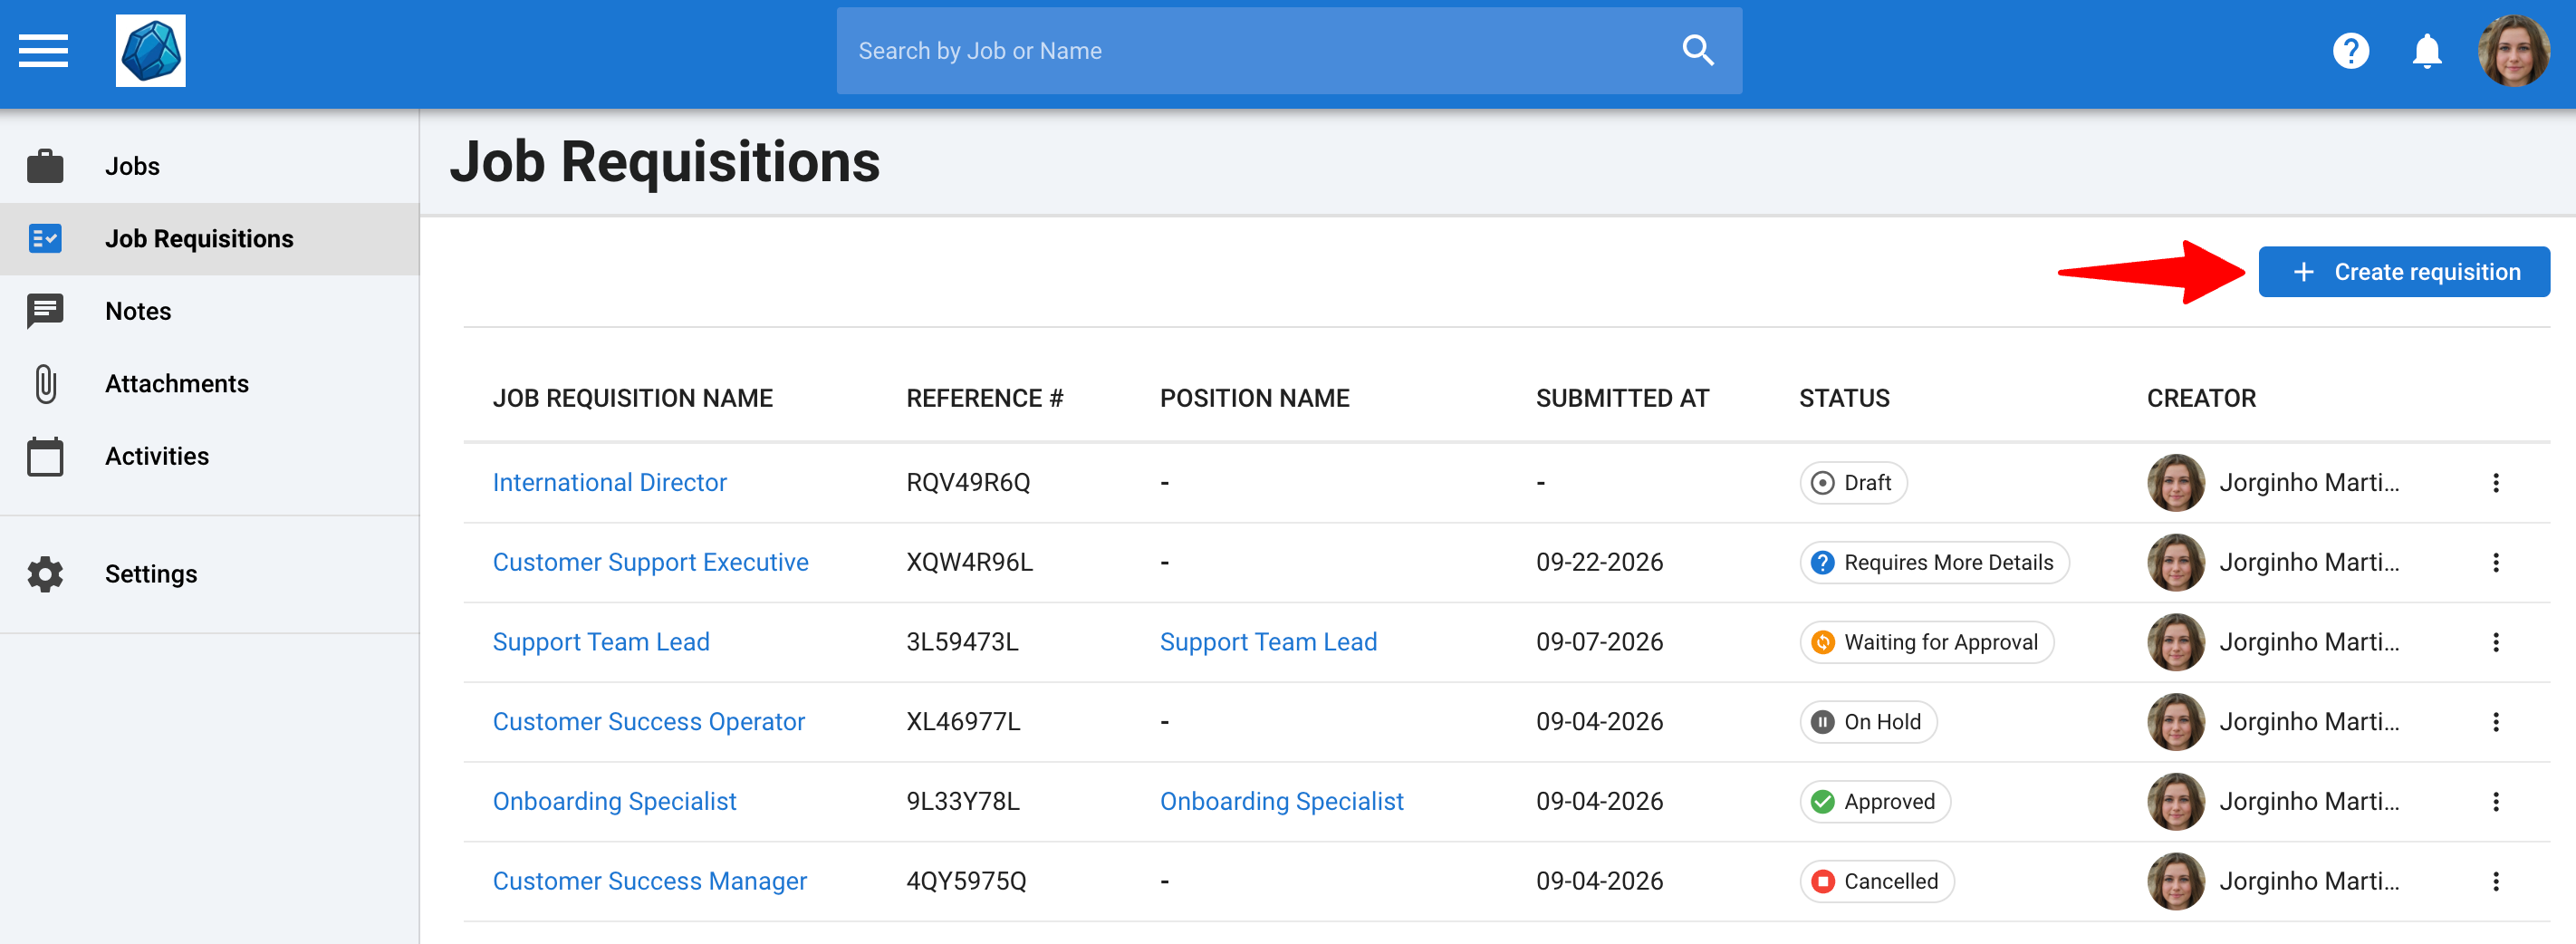The image size is (2576, 944).
Task: Open more options for Customer Success Operator row
Action: click(2495, 722)
